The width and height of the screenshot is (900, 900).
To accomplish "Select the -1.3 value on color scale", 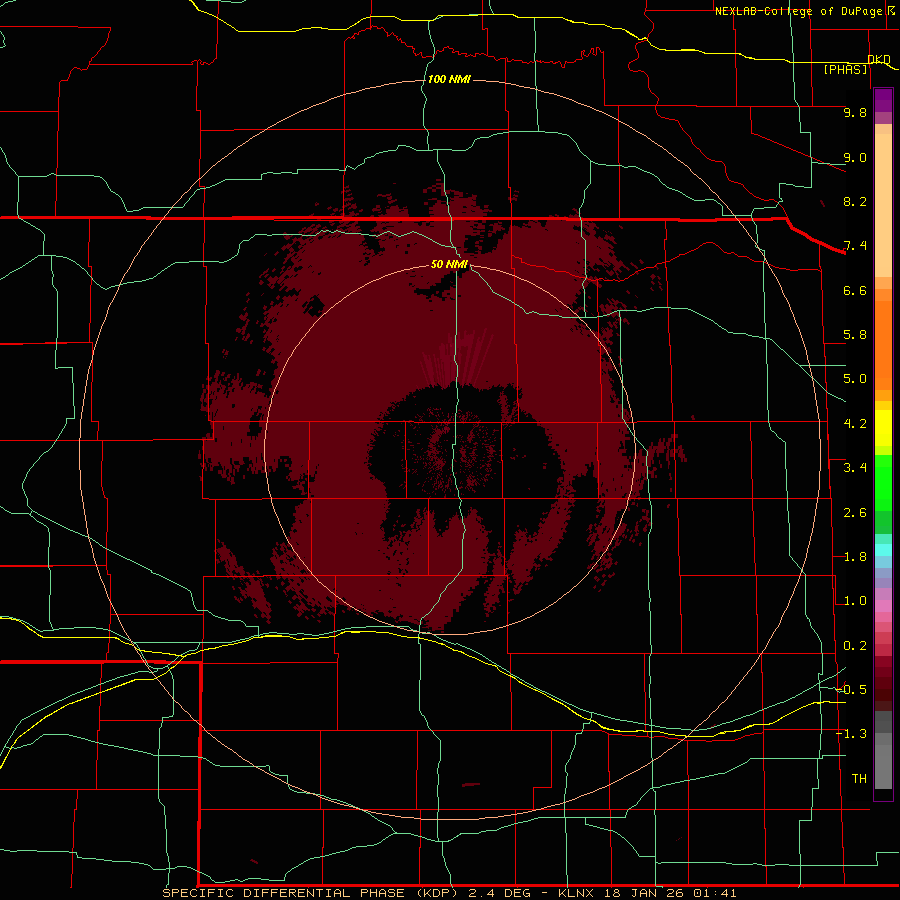I will click(x=851, y=734).
